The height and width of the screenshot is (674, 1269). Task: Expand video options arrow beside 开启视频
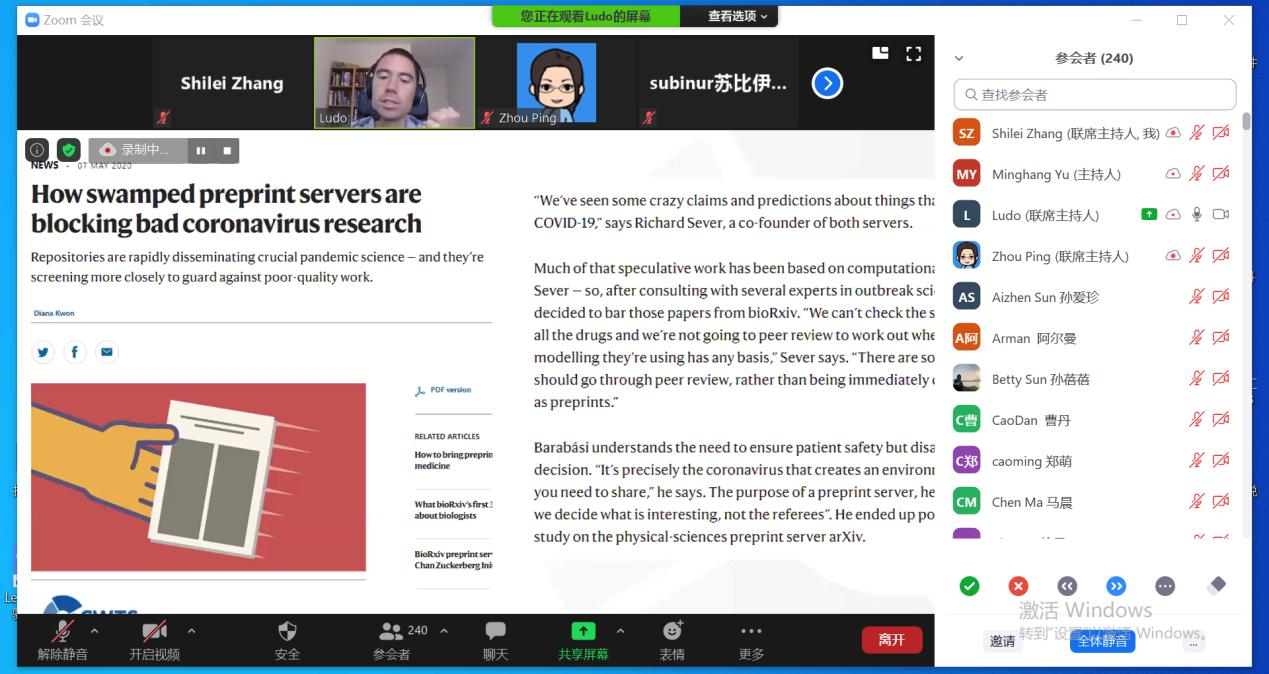tap(191, 631)
